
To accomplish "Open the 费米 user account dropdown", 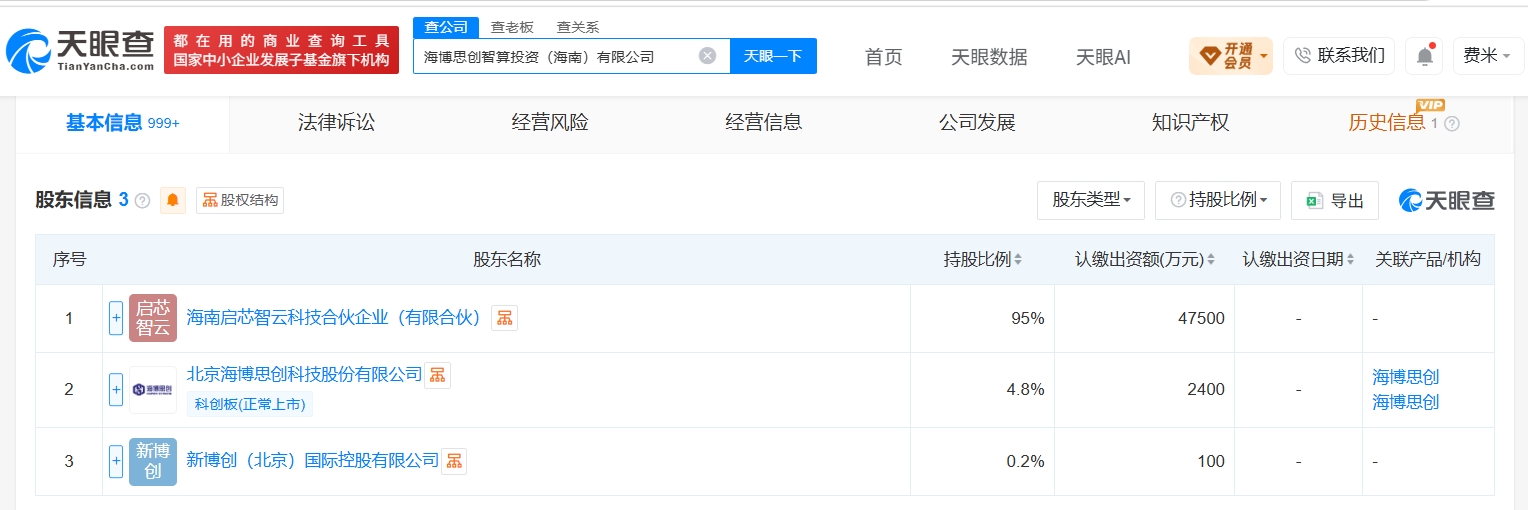I will point(1487,56).
